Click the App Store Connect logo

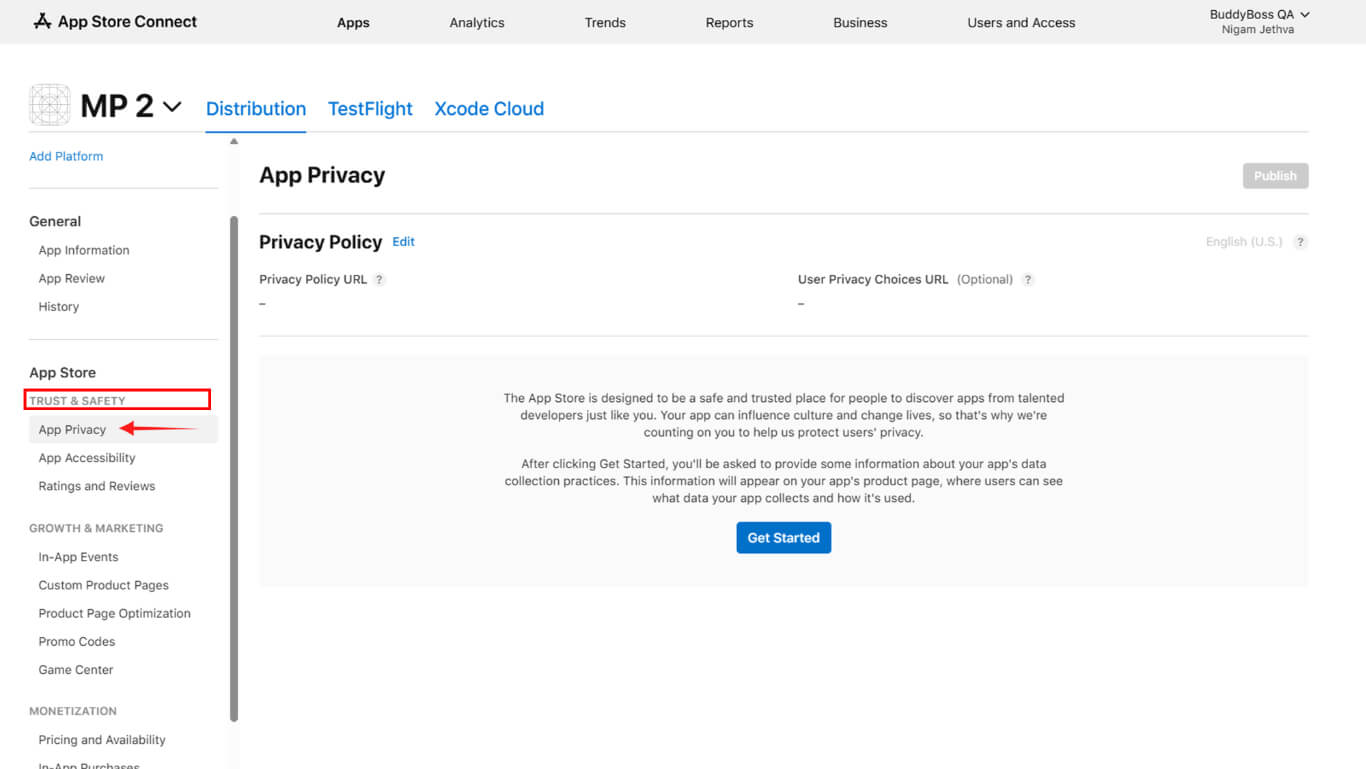point(115,21)
